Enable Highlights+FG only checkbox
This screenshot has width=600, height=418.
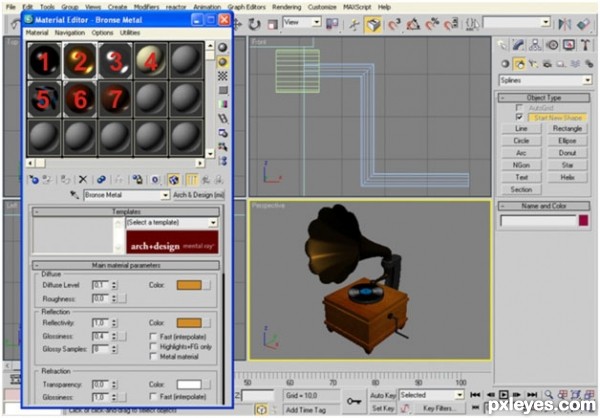coord(153,346)
